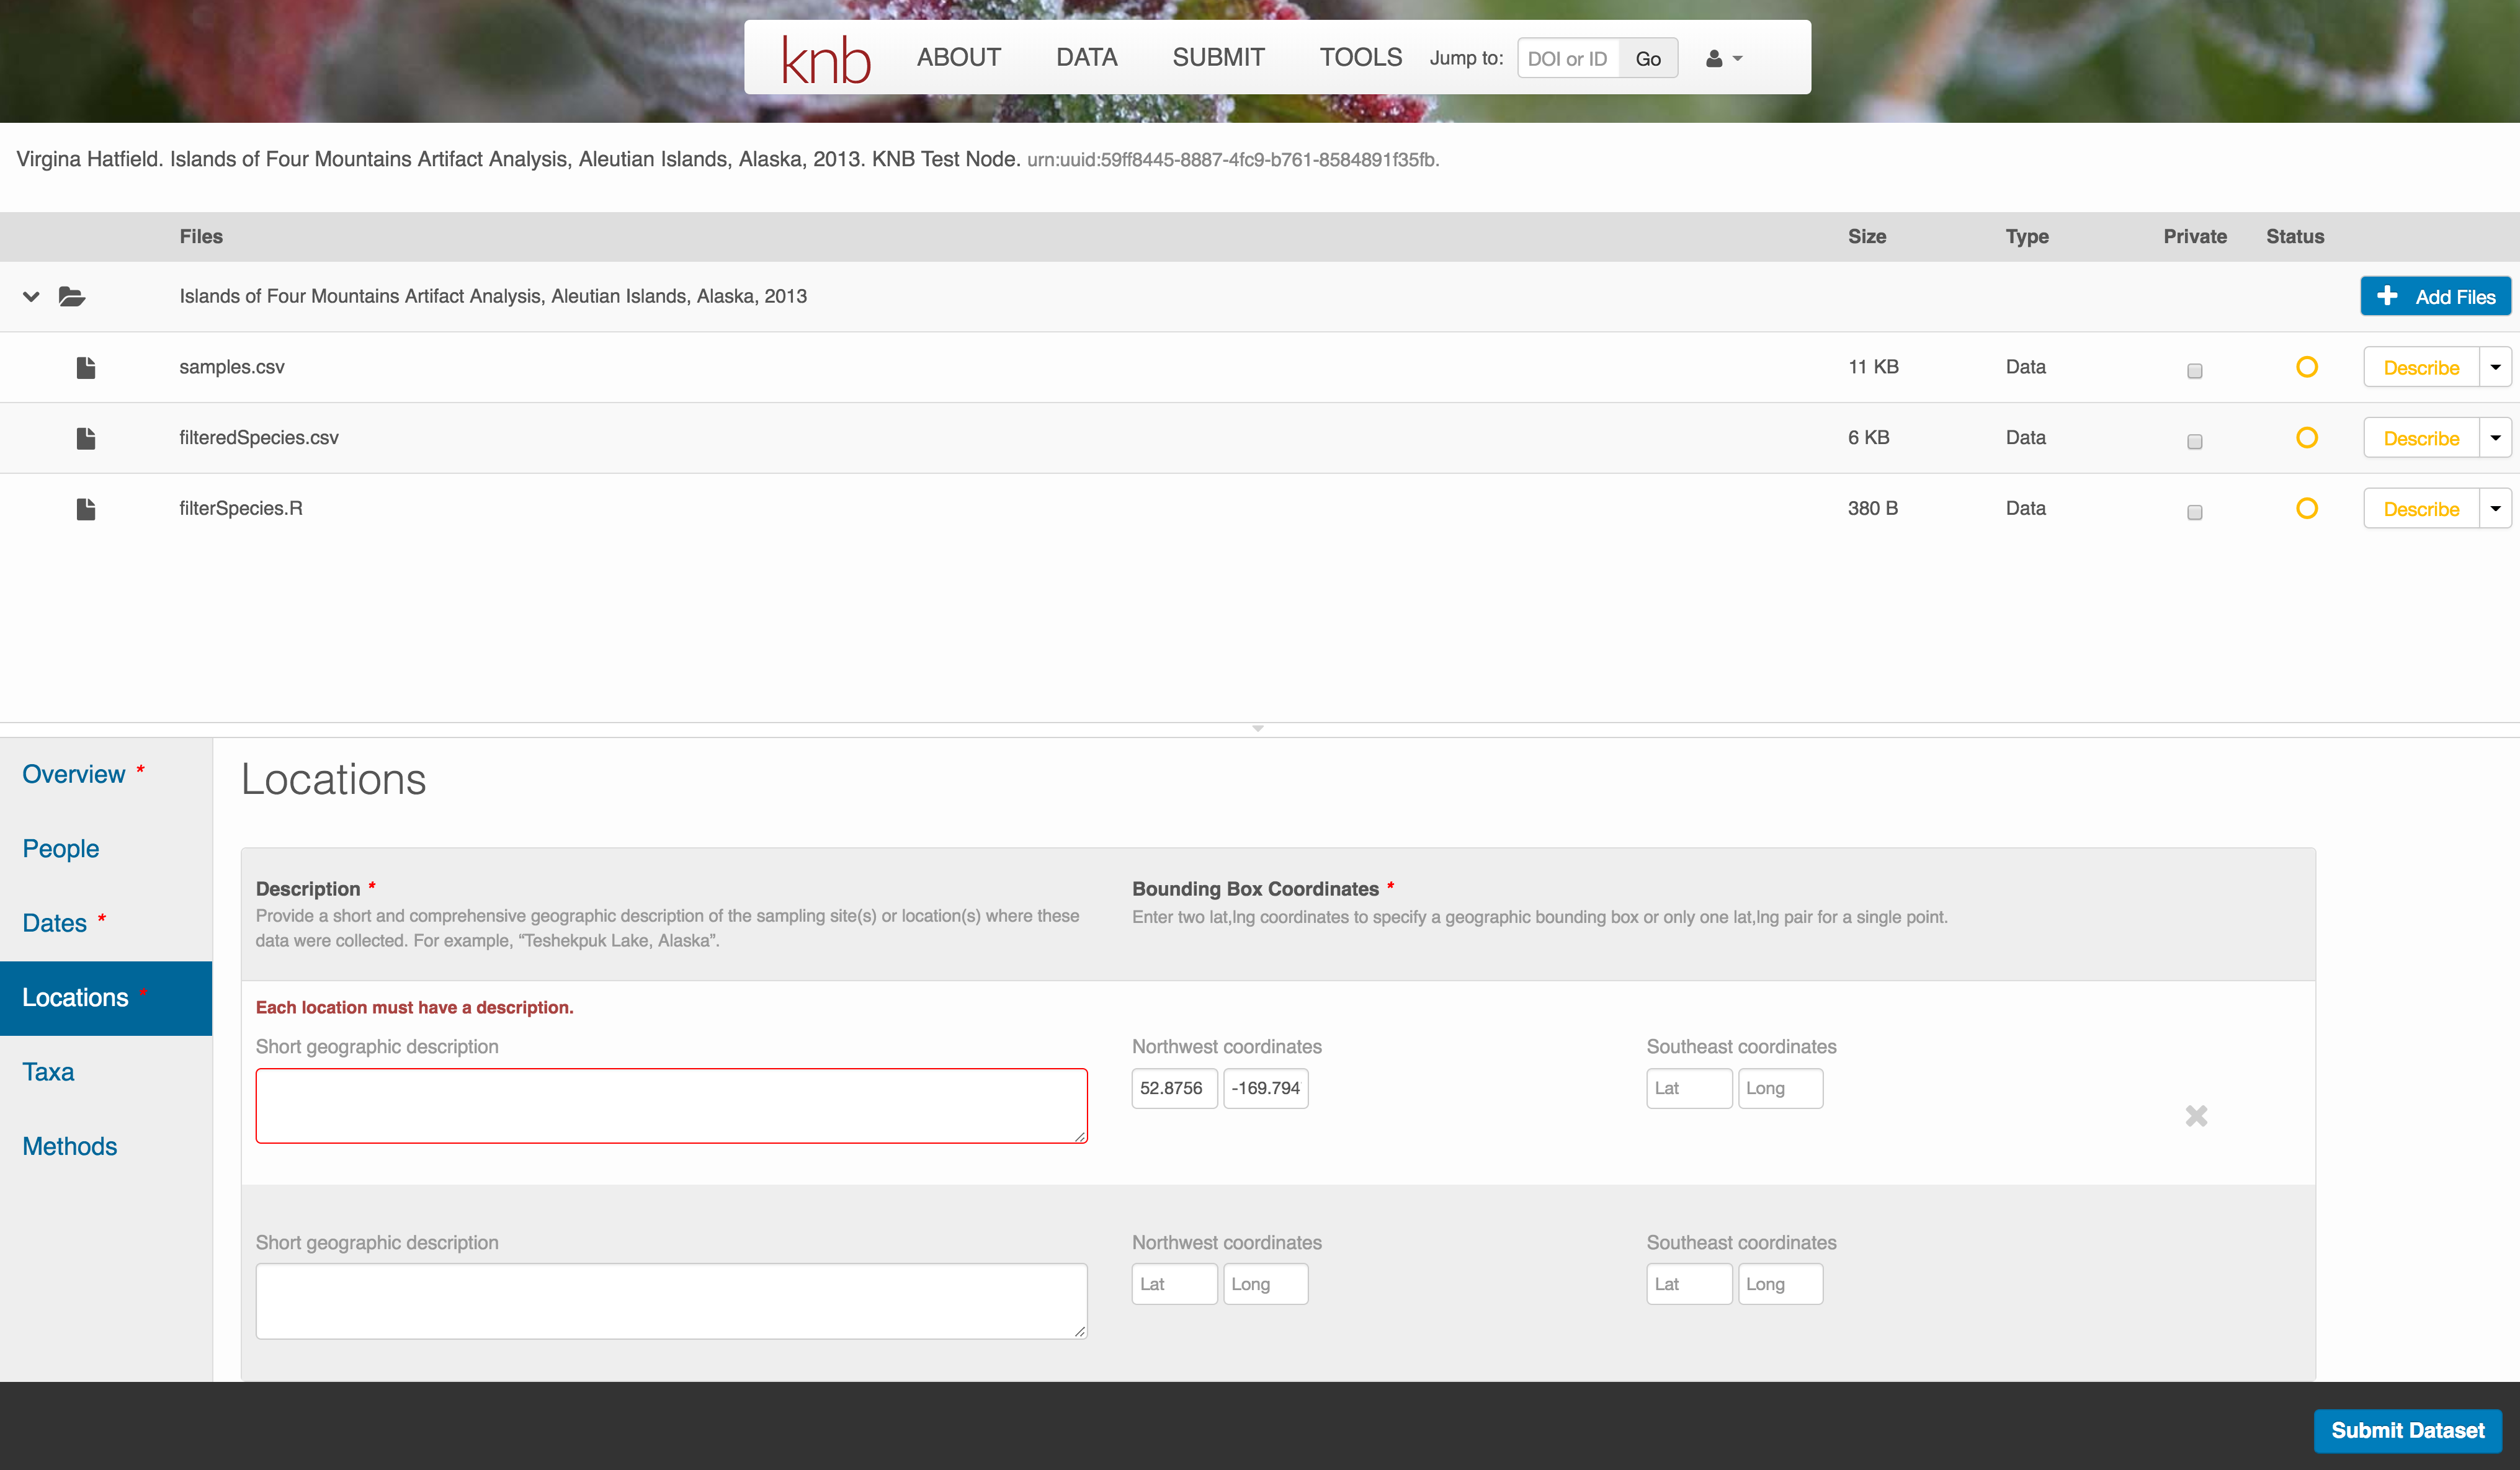Click the Submit Dataset button
The image size is (2520, 1470).
[x=2408, y=1431]
